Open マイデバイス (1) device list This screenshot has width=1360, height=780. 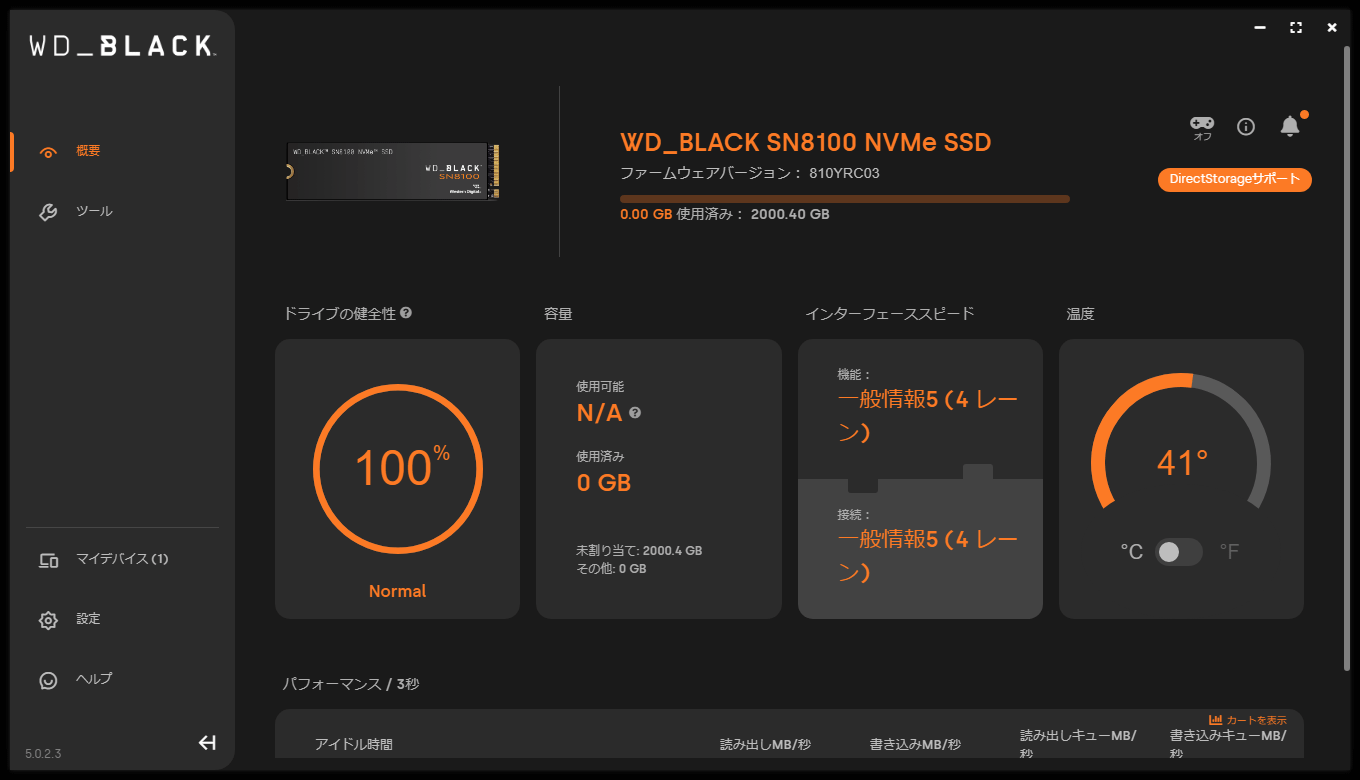tap(121, 560)
